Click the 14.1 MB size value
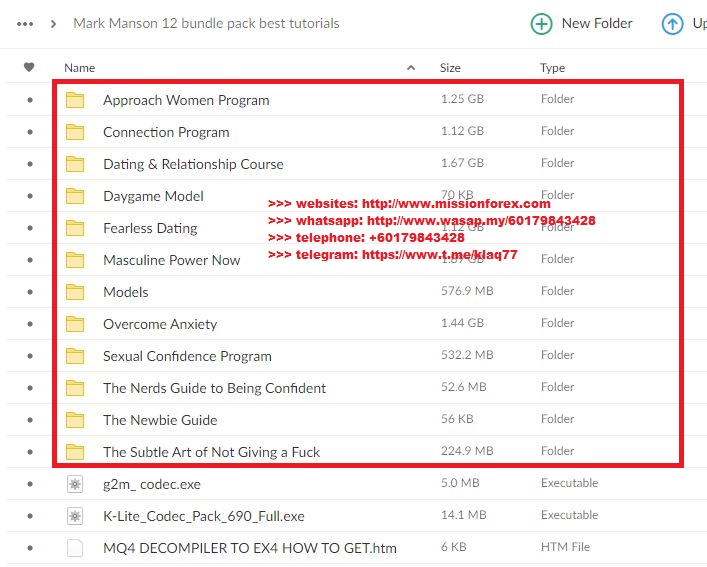 coord(464,515)
